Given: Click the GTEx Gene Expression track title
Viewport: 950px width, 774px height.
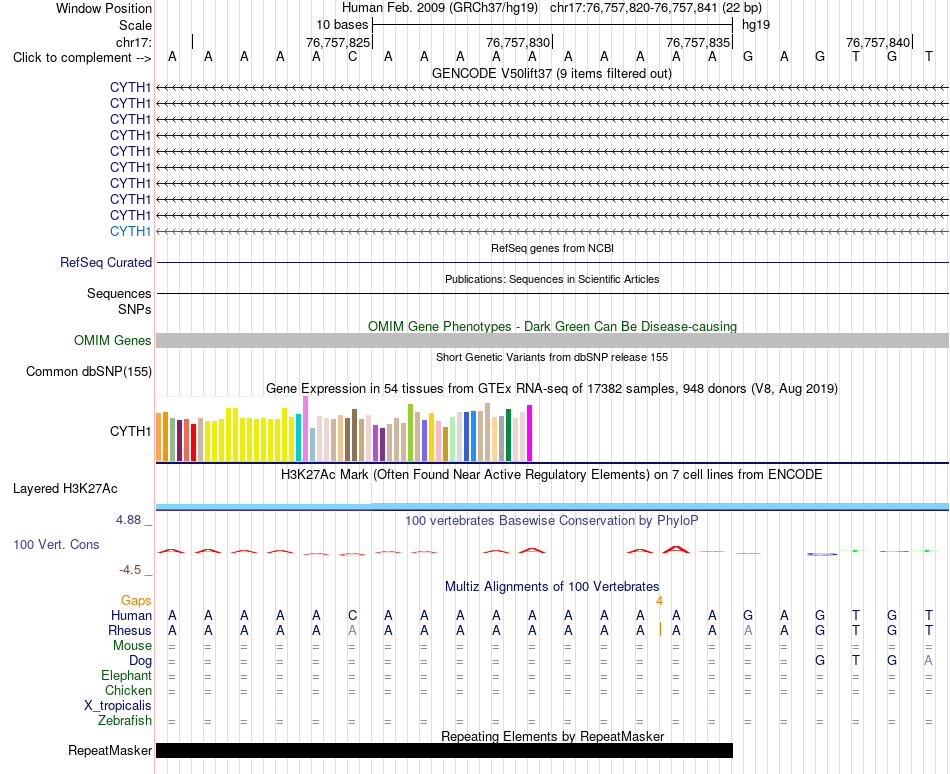Looking at the screenshot, I should tap(552, 389).
